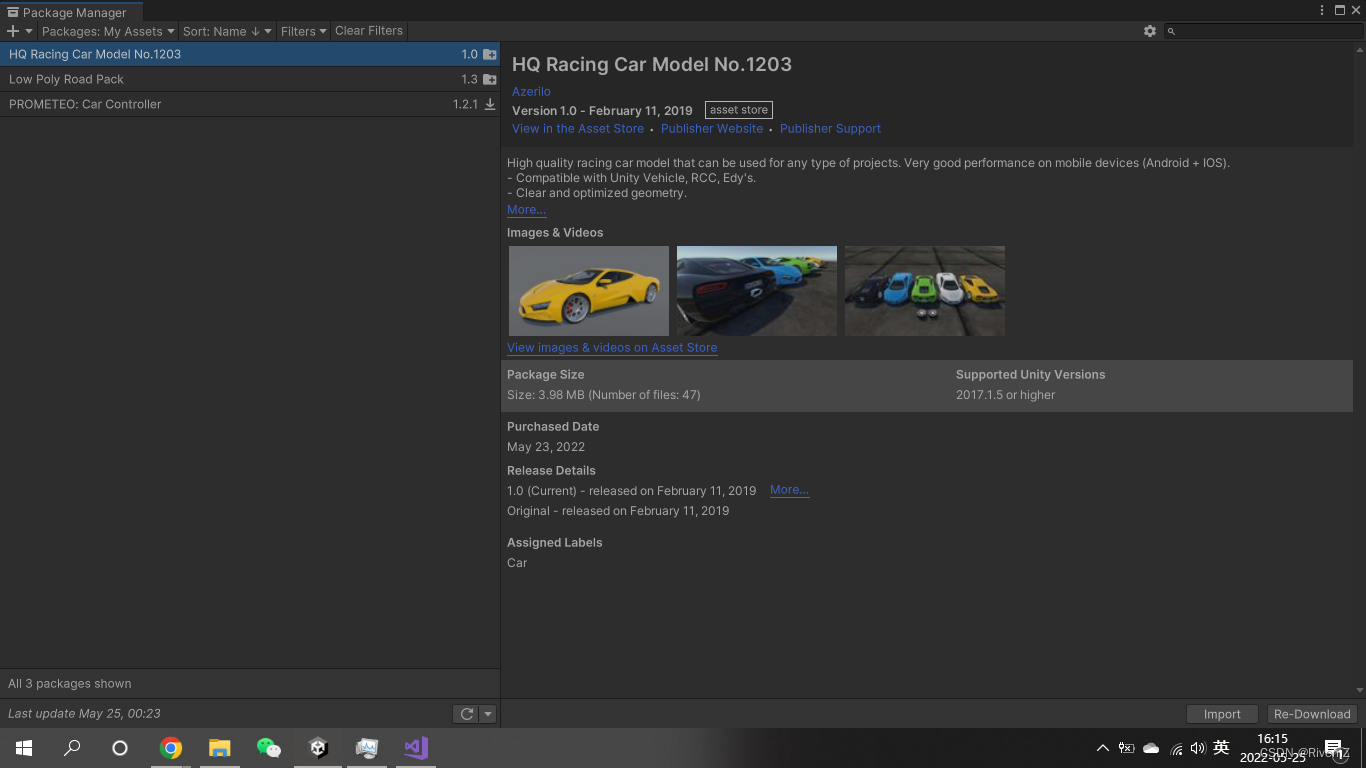Launch Unity Hub from the taskbar

tap(317, 747)
